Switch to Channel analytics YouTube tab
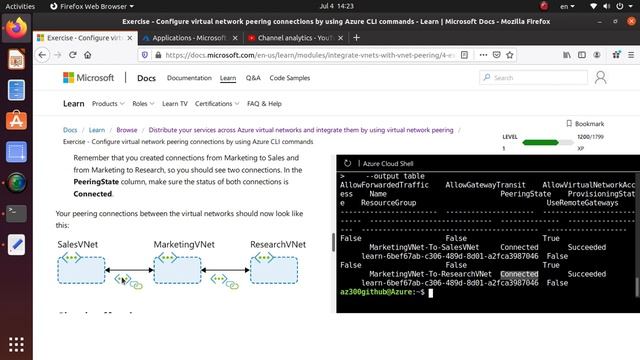 [x=295, y=38]
